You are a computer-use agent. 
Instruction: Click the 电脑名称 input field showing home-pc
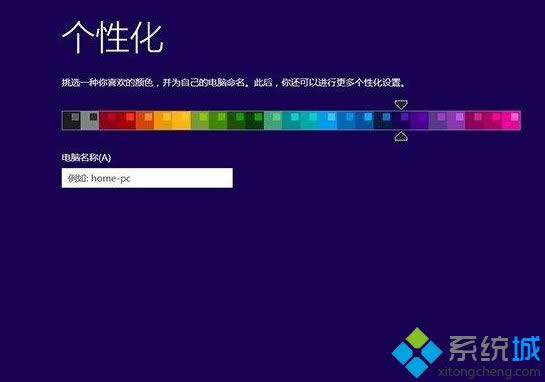point(147,178)
